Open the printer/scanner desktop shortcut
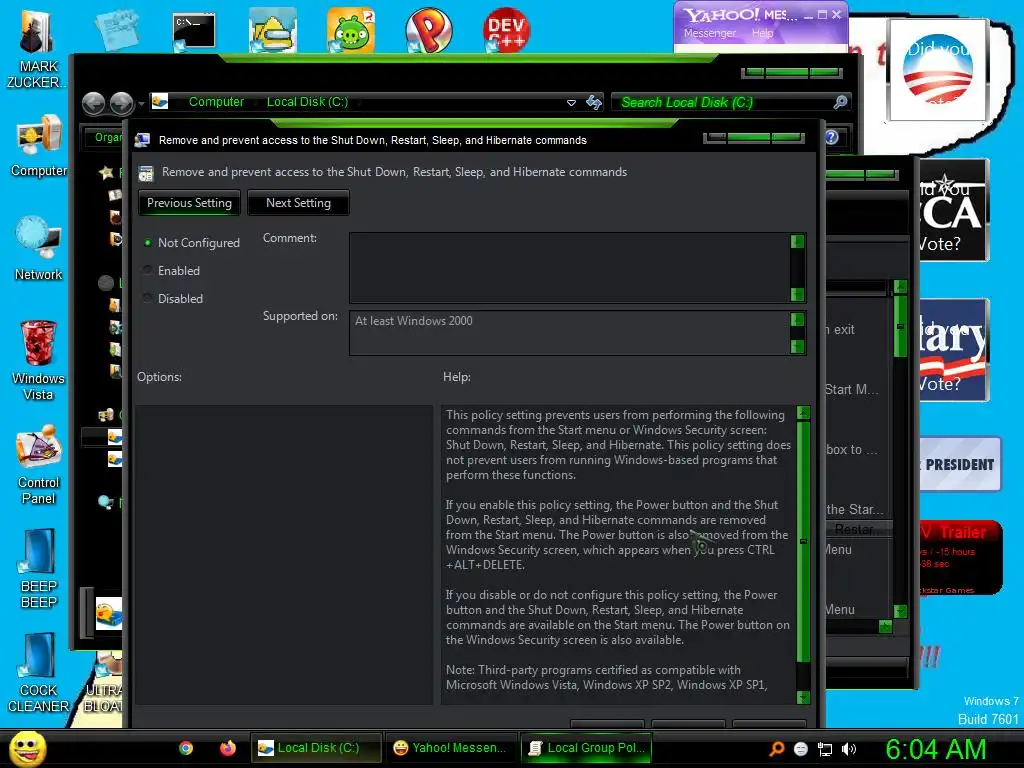Viewport: 1024px width, 768px height. click(x=273, y=30)
